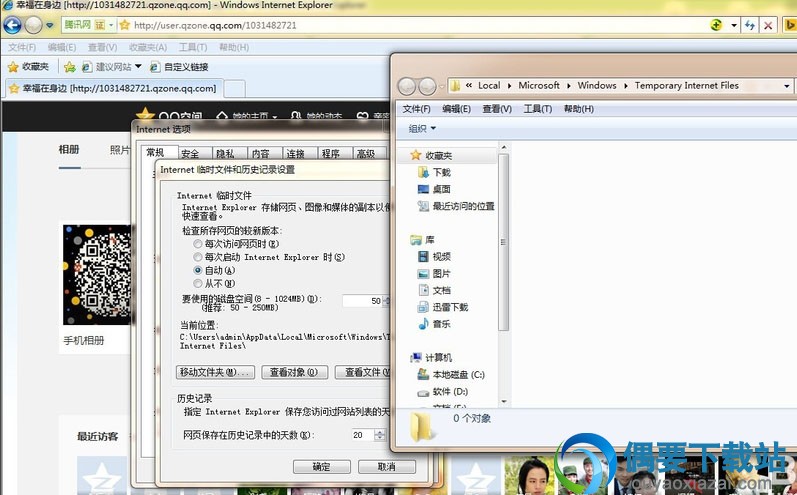Open Explorer address bar dropdown arrow

pos(787,86)
